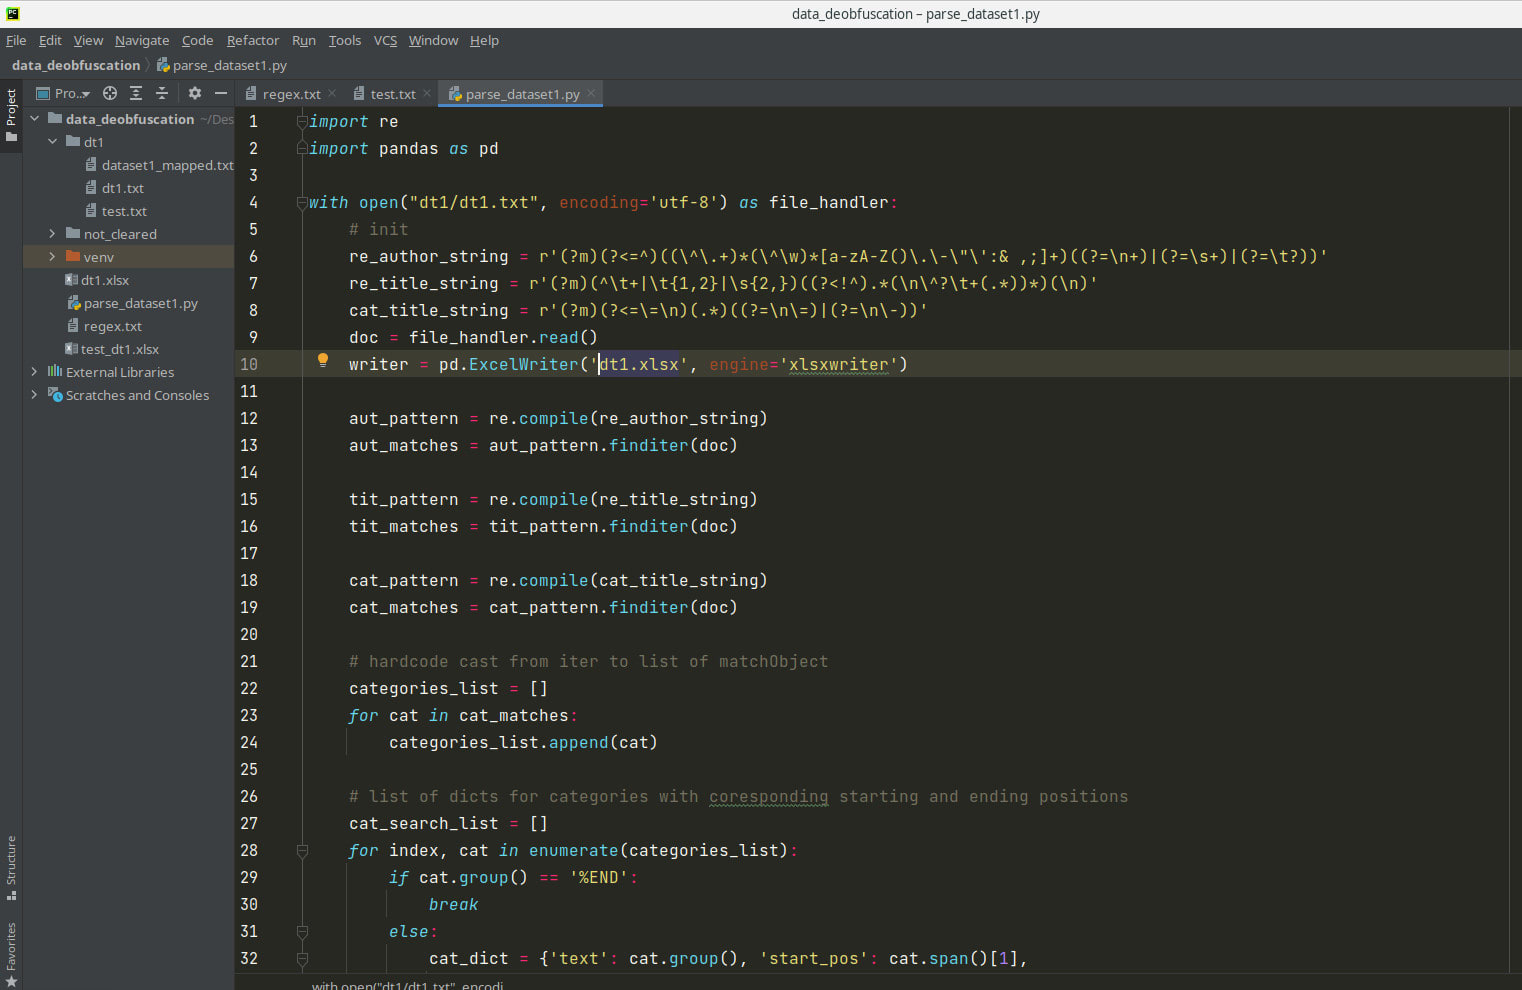
Task: Click the yellow lightbulb intention icon
Action: (323, 360)
